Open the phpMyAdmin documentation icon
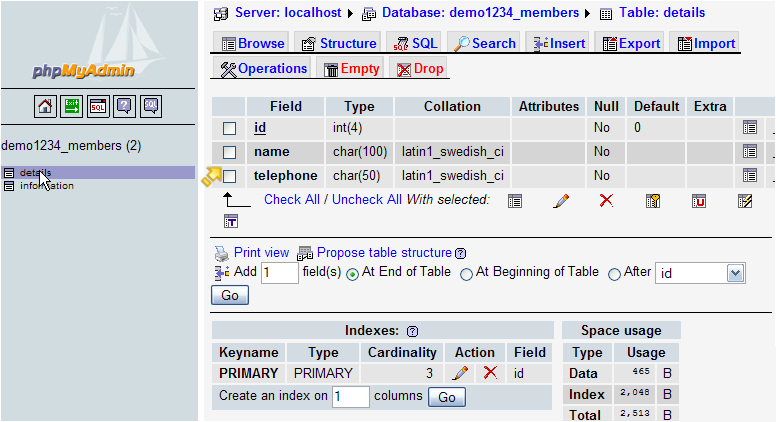 (x=124, y=106)
